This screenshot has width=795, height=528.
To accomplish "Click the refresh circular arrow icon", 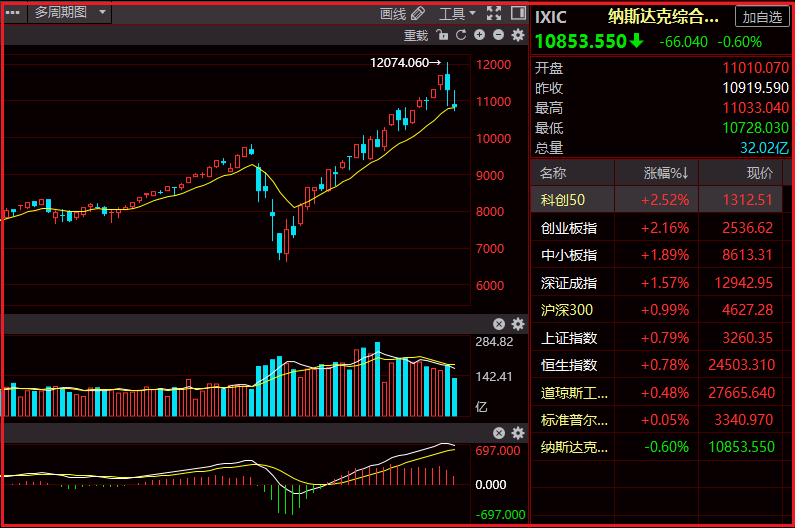I will (x=461, y=35).
